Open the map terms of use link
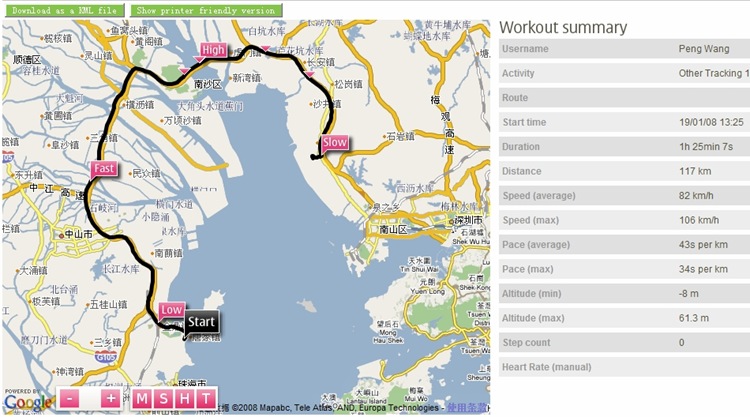750x417 pixels. (x=466, y=408)
